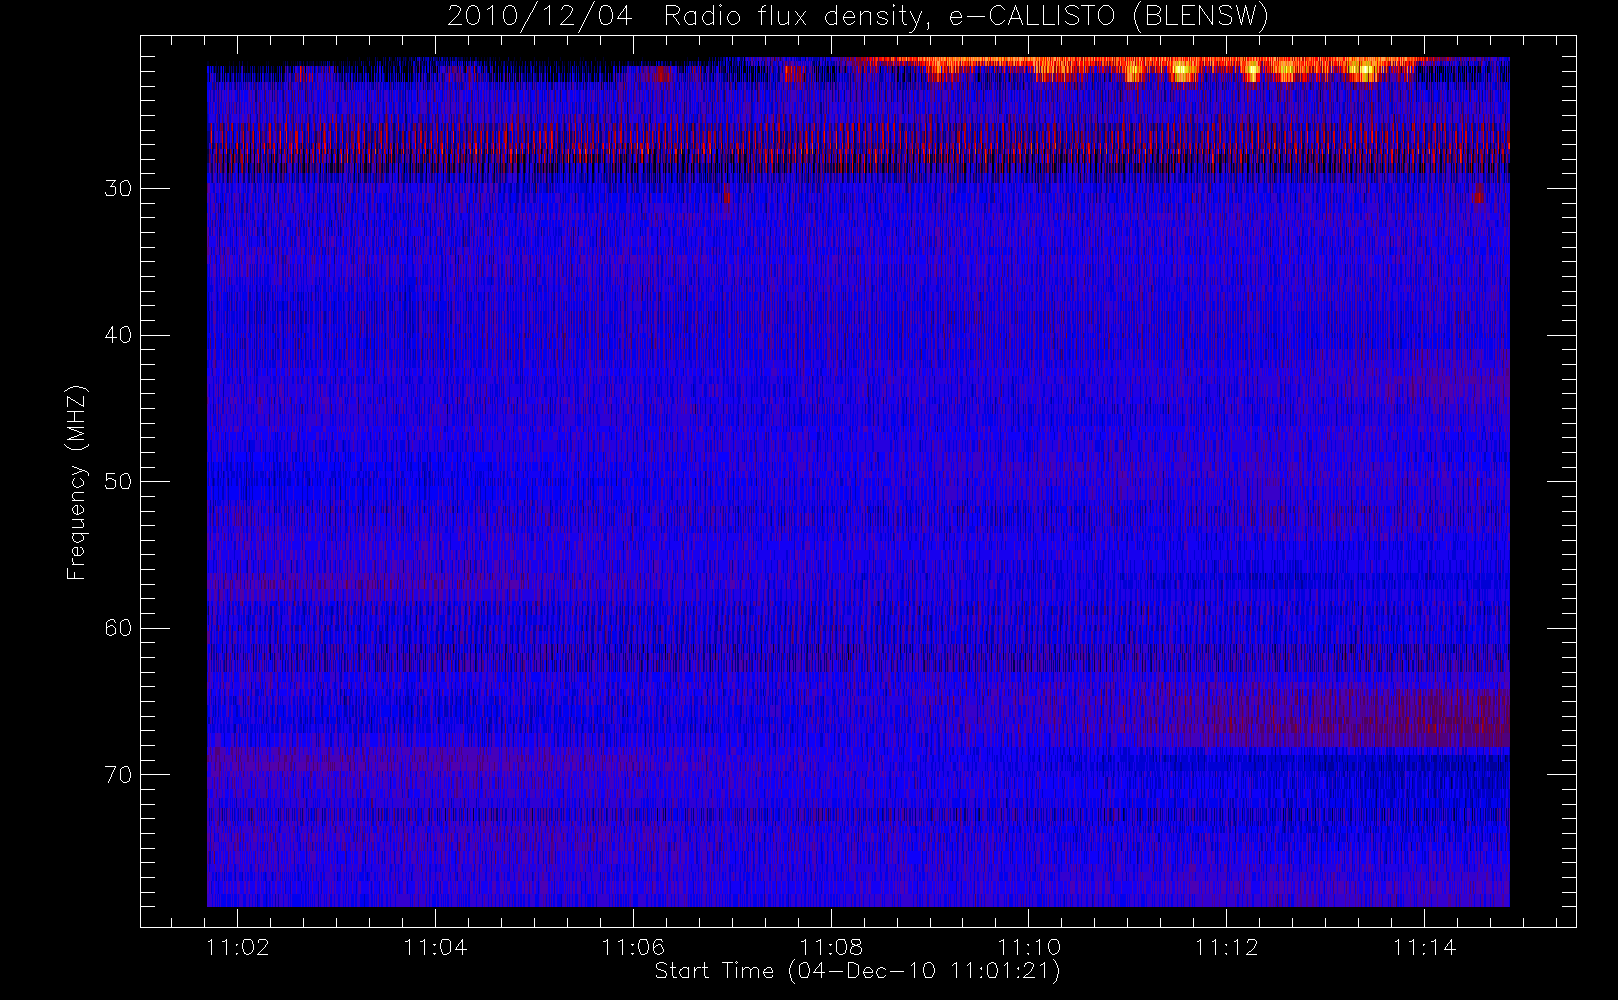This screenshot has width=1618, height=1000.
Task: Click the 11:08 time tick label
Action: [x=831, y=947]
